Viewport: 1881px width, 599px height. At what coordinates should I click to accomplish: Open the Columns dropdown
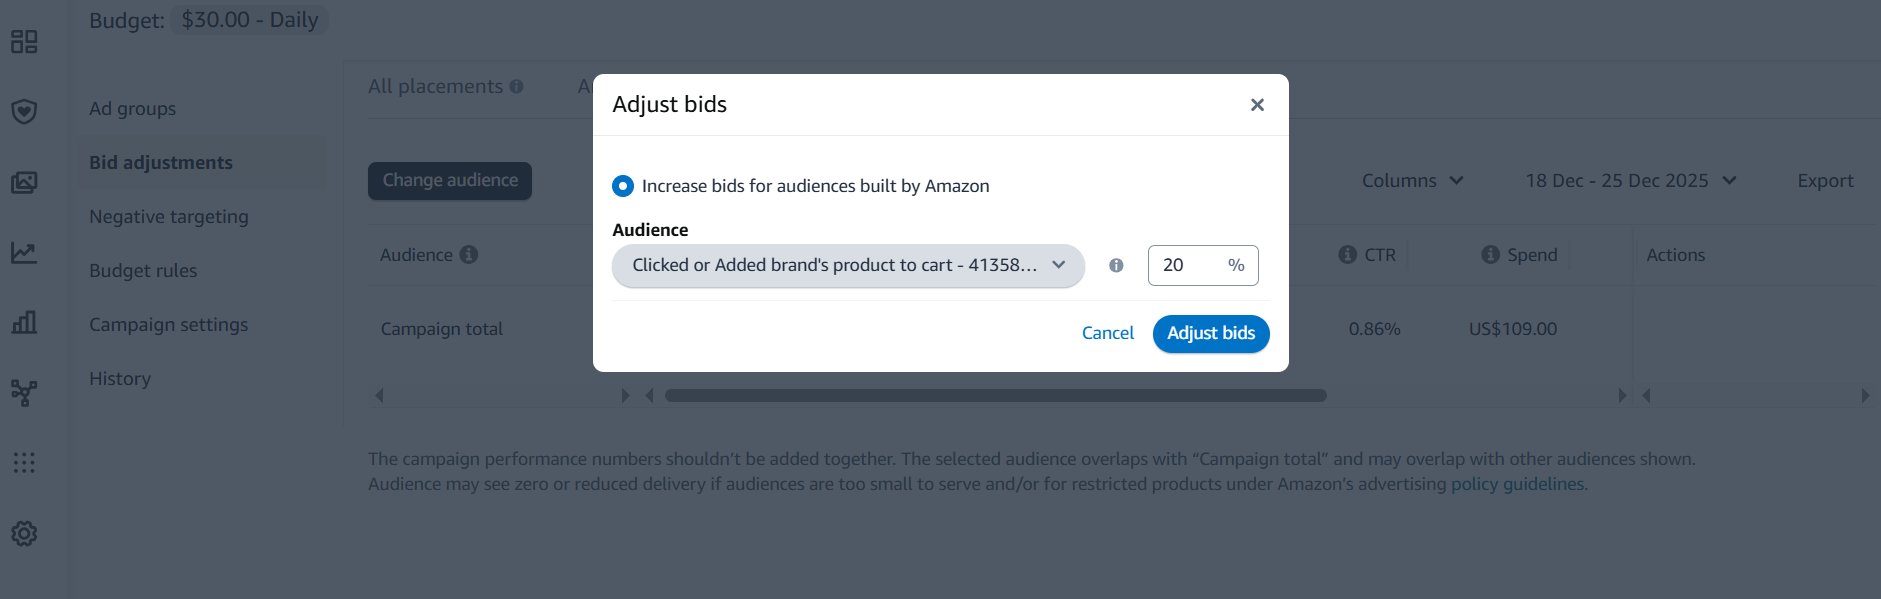pyautogui.click(x=1412, y=180)
